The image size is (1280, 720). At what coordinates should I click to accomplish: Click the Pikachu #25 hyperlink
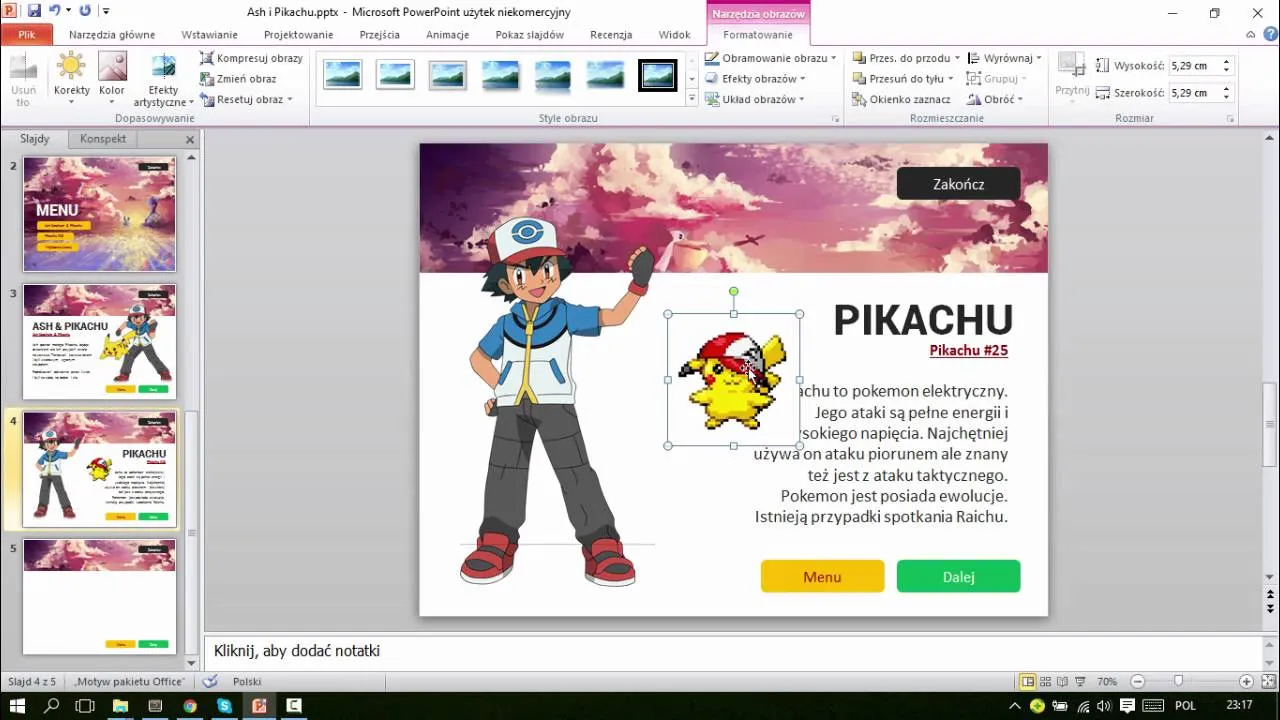[968, 350]
